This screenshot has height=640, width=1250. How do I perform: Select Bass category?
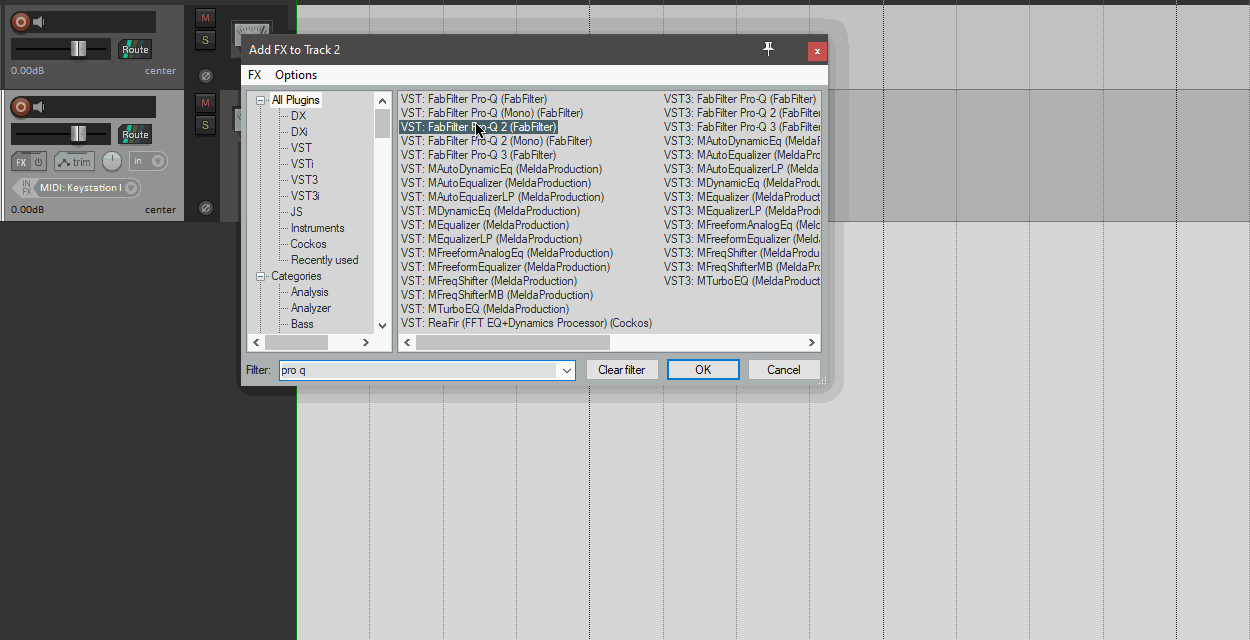302,324
